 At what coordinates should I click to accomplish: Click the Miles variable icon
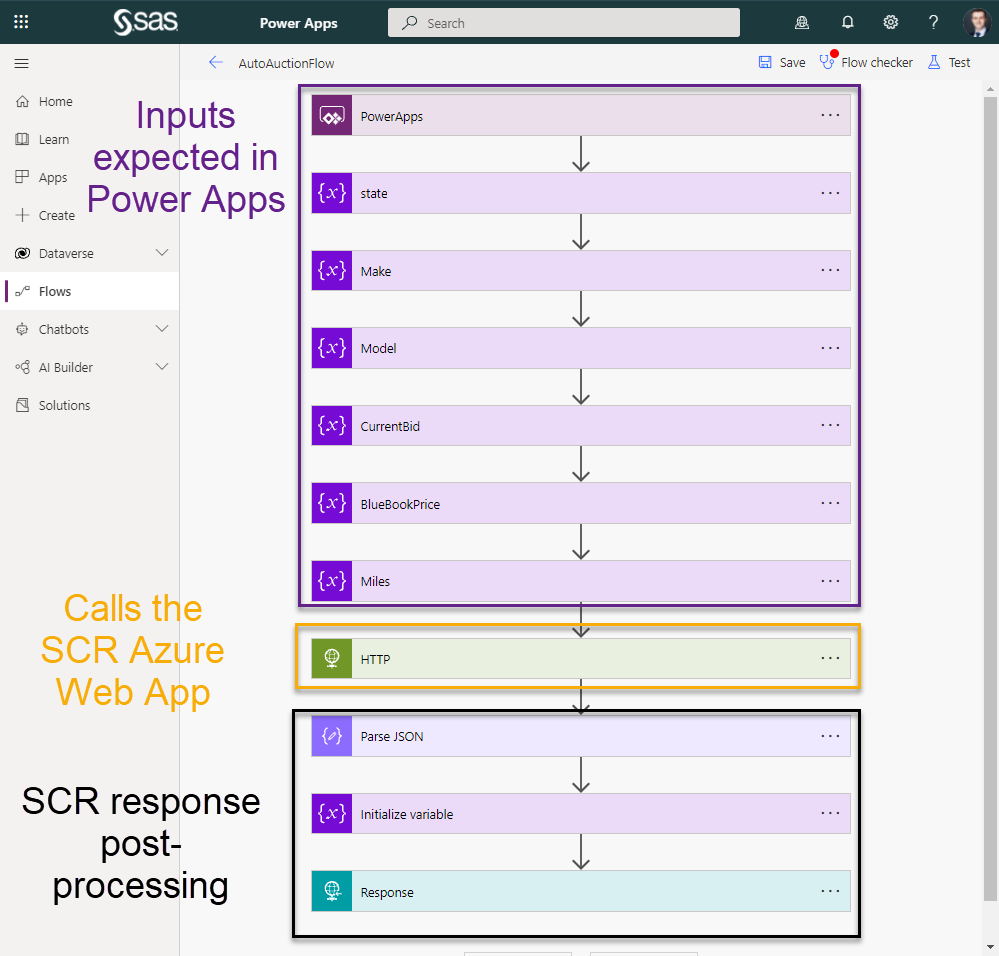(x=332, y=581)
